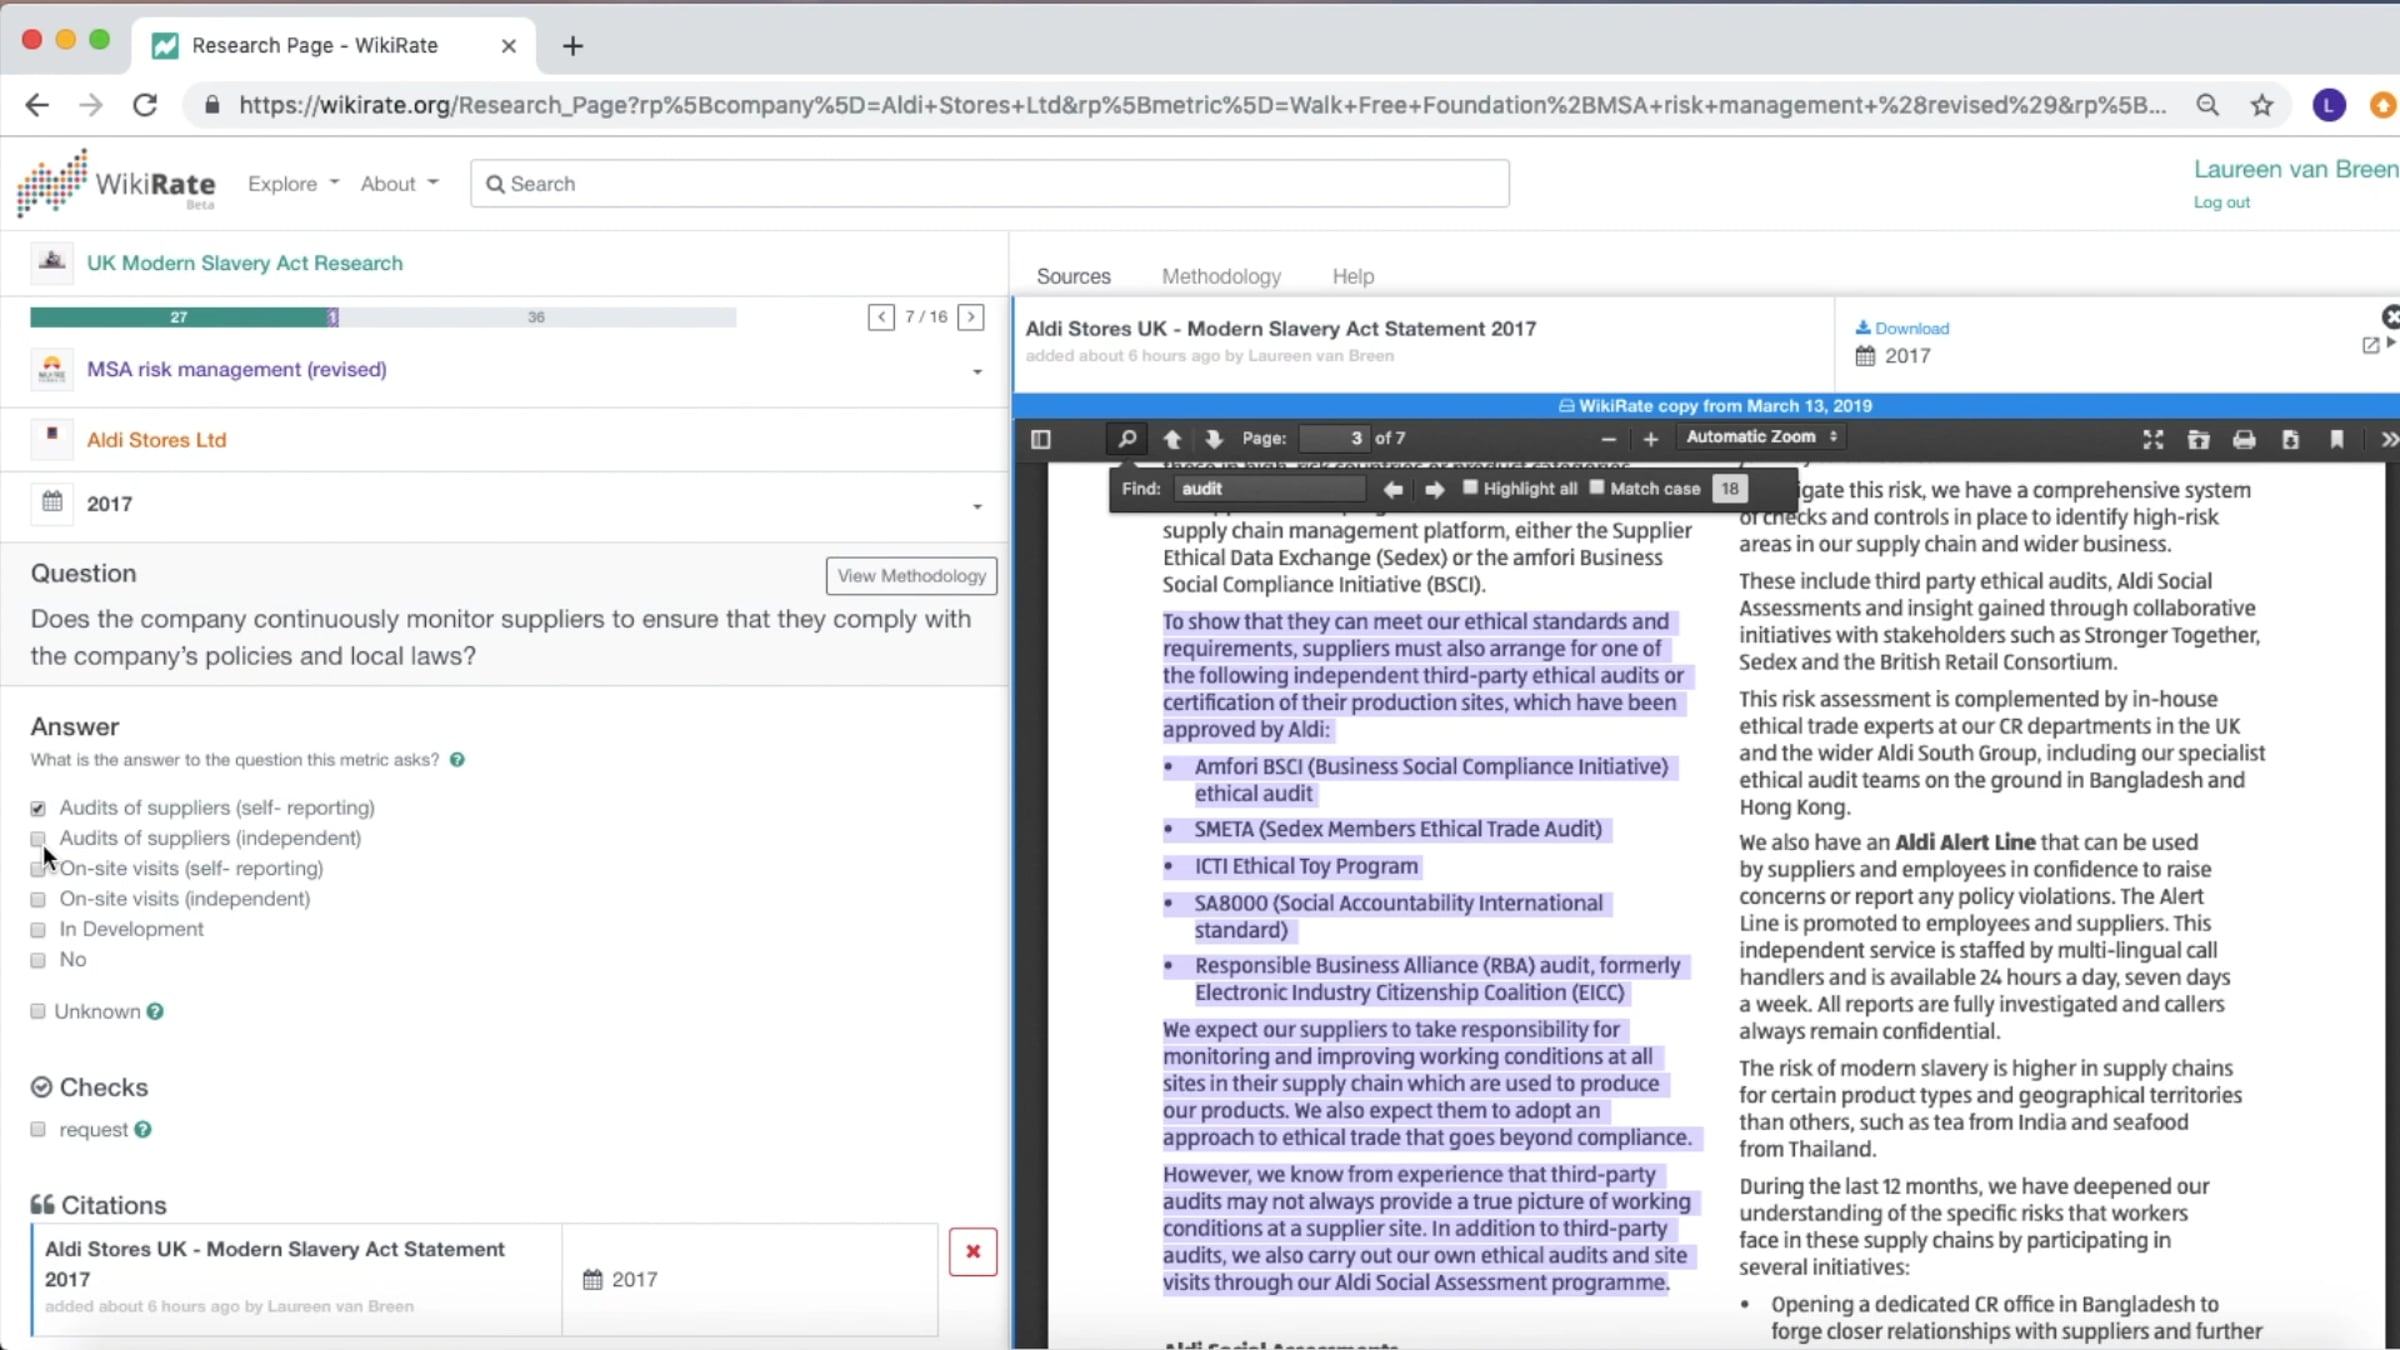Download PDF from viewer toolbar
This screenshot has height=1350, width=2400.
pos(2290,439)
